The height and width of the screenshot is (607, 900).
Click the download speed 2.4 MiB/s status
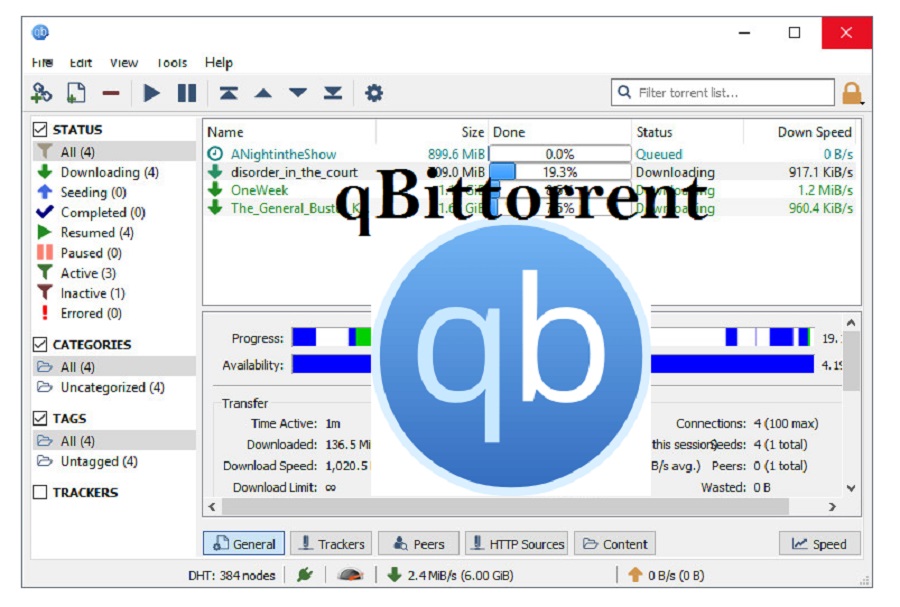coord(450,575)
